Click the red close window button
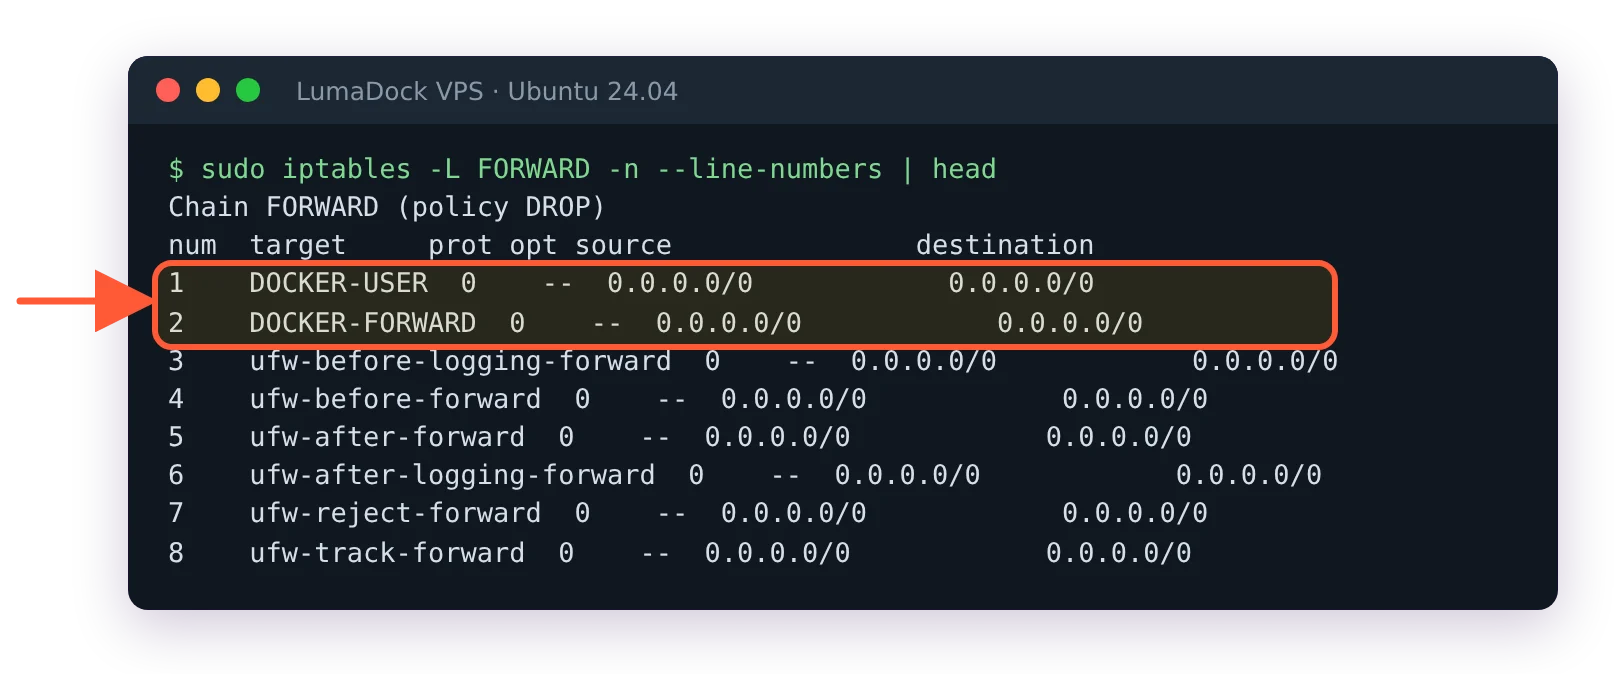 coord(168,90)
